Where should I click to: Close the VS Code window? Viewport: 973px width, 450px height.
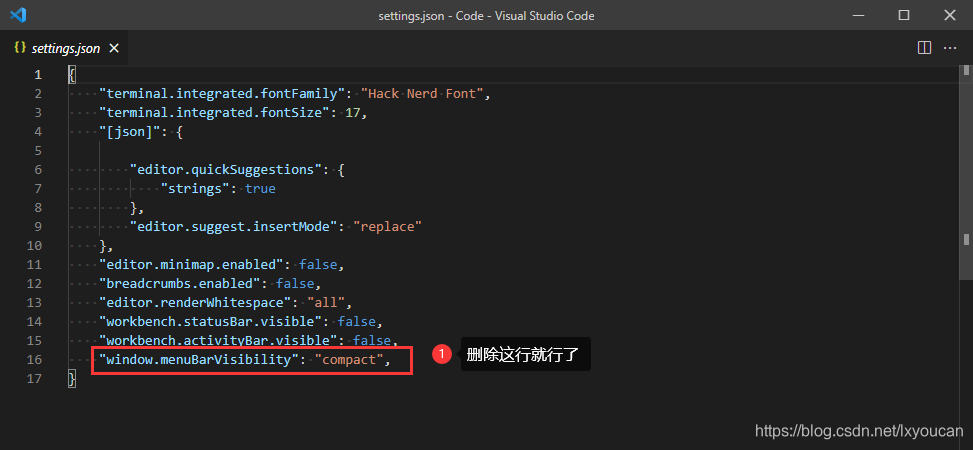(x=949, y=15)
